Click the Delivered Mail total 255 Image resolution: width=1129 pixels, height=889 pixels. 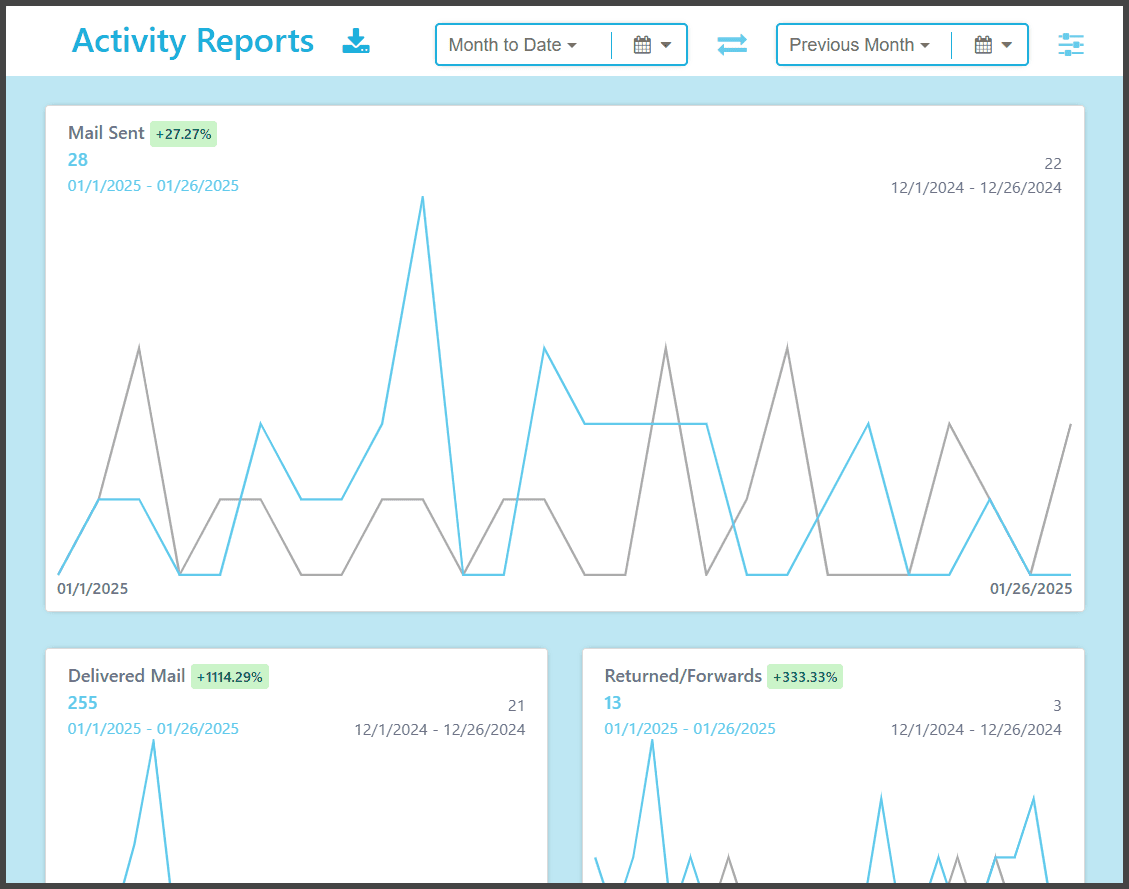coord(83,703)
